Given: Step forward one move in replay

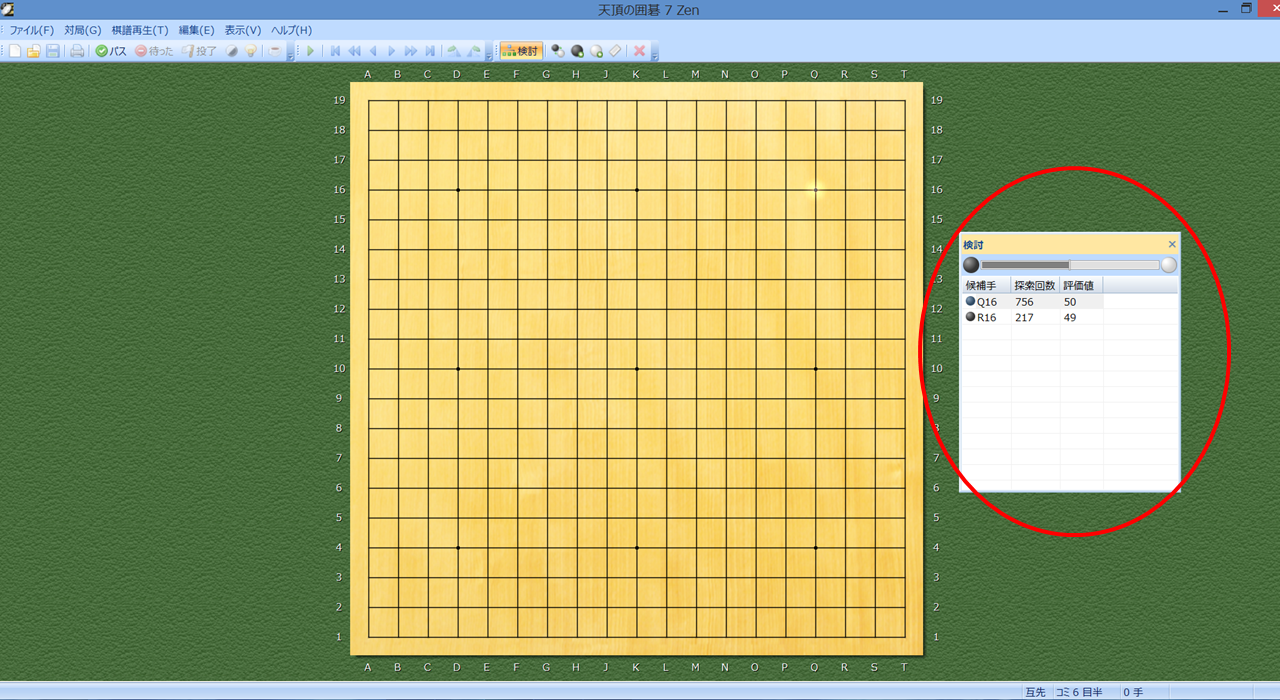Looking at the screenshot, I should 392,51.
